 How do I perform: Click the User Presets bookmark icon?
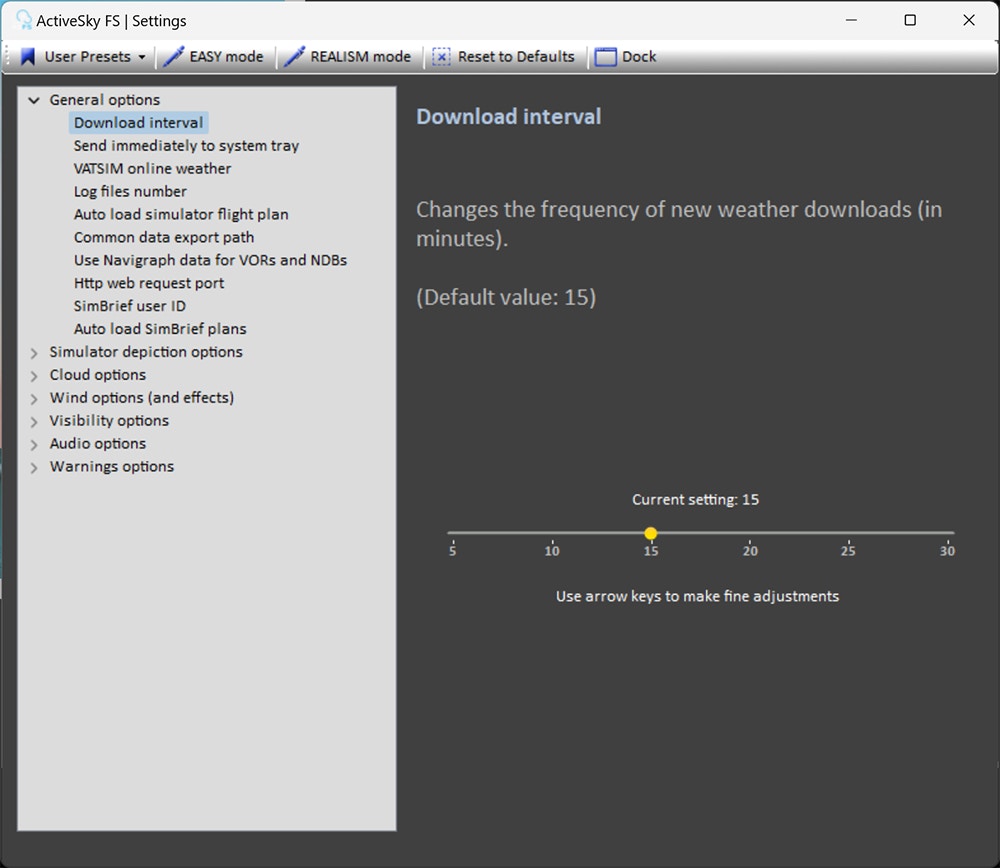(x=28, y=57)
